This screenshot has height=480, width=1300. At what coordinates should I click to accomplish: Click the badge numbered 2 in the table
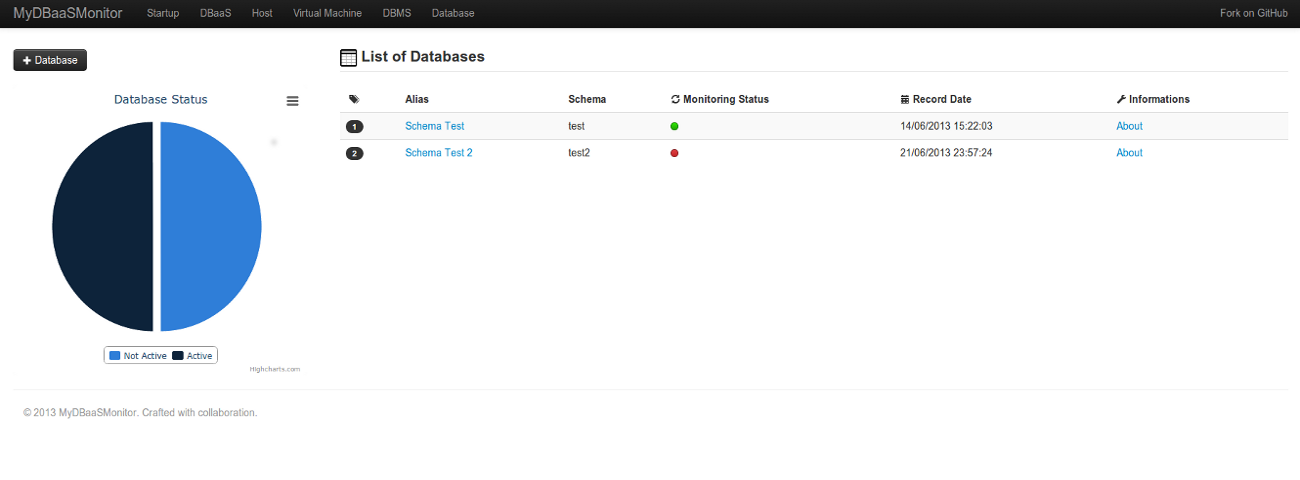(354, 154)
